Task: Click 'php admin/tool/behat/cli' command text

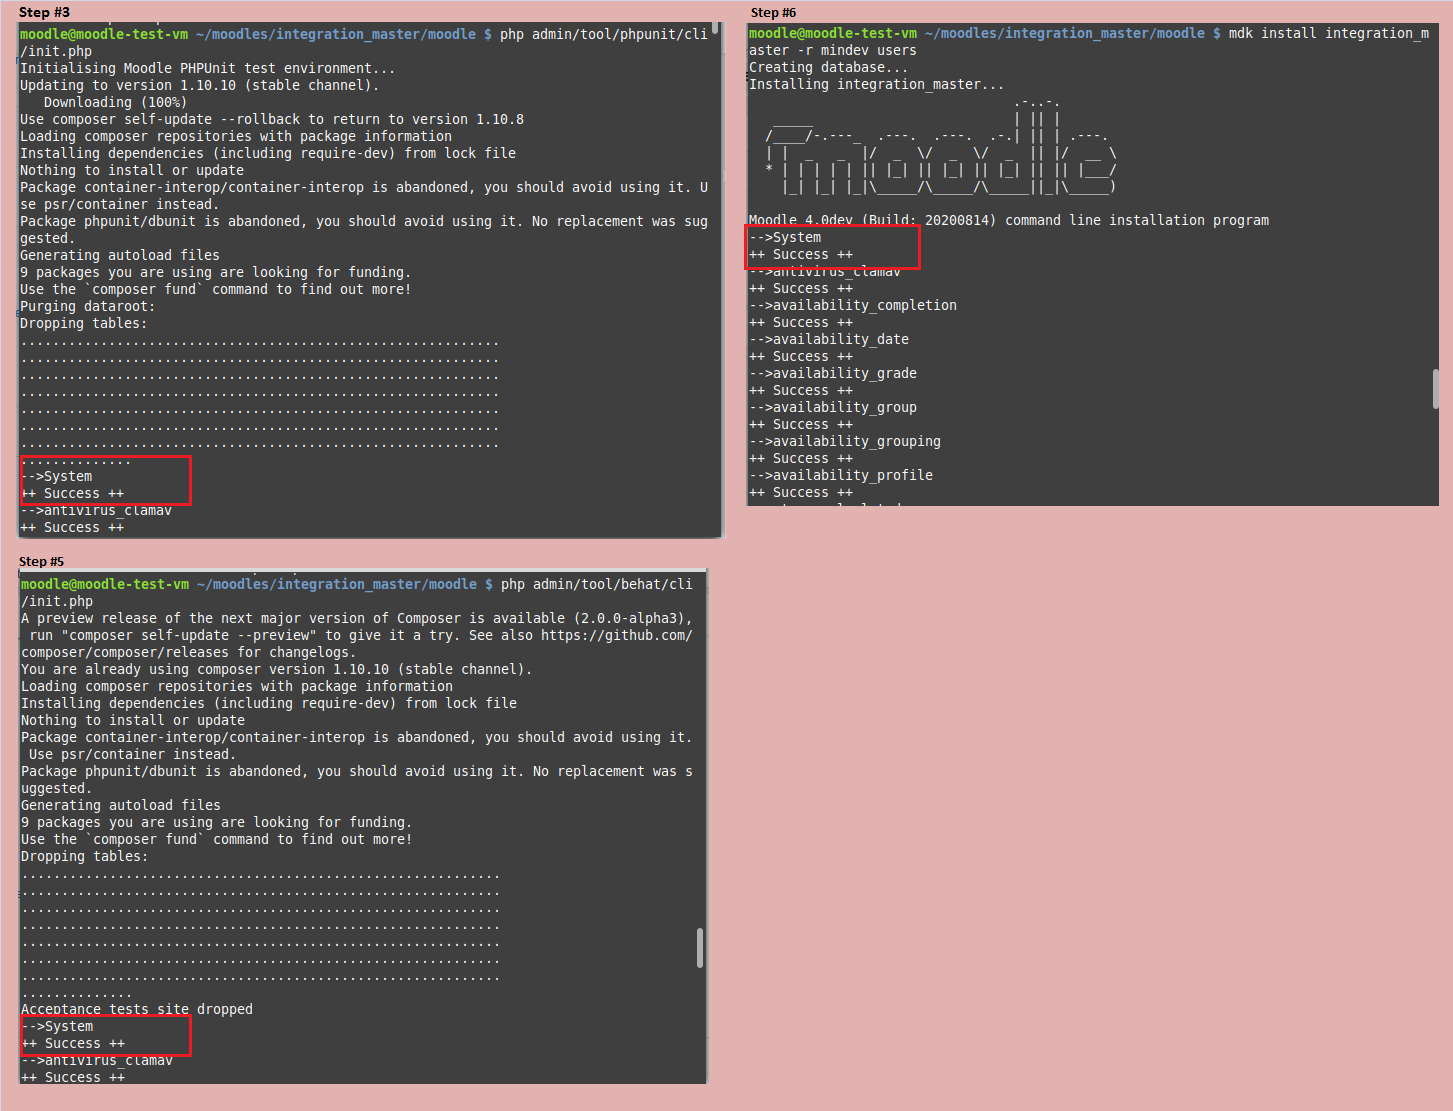Action: [597, 584]
